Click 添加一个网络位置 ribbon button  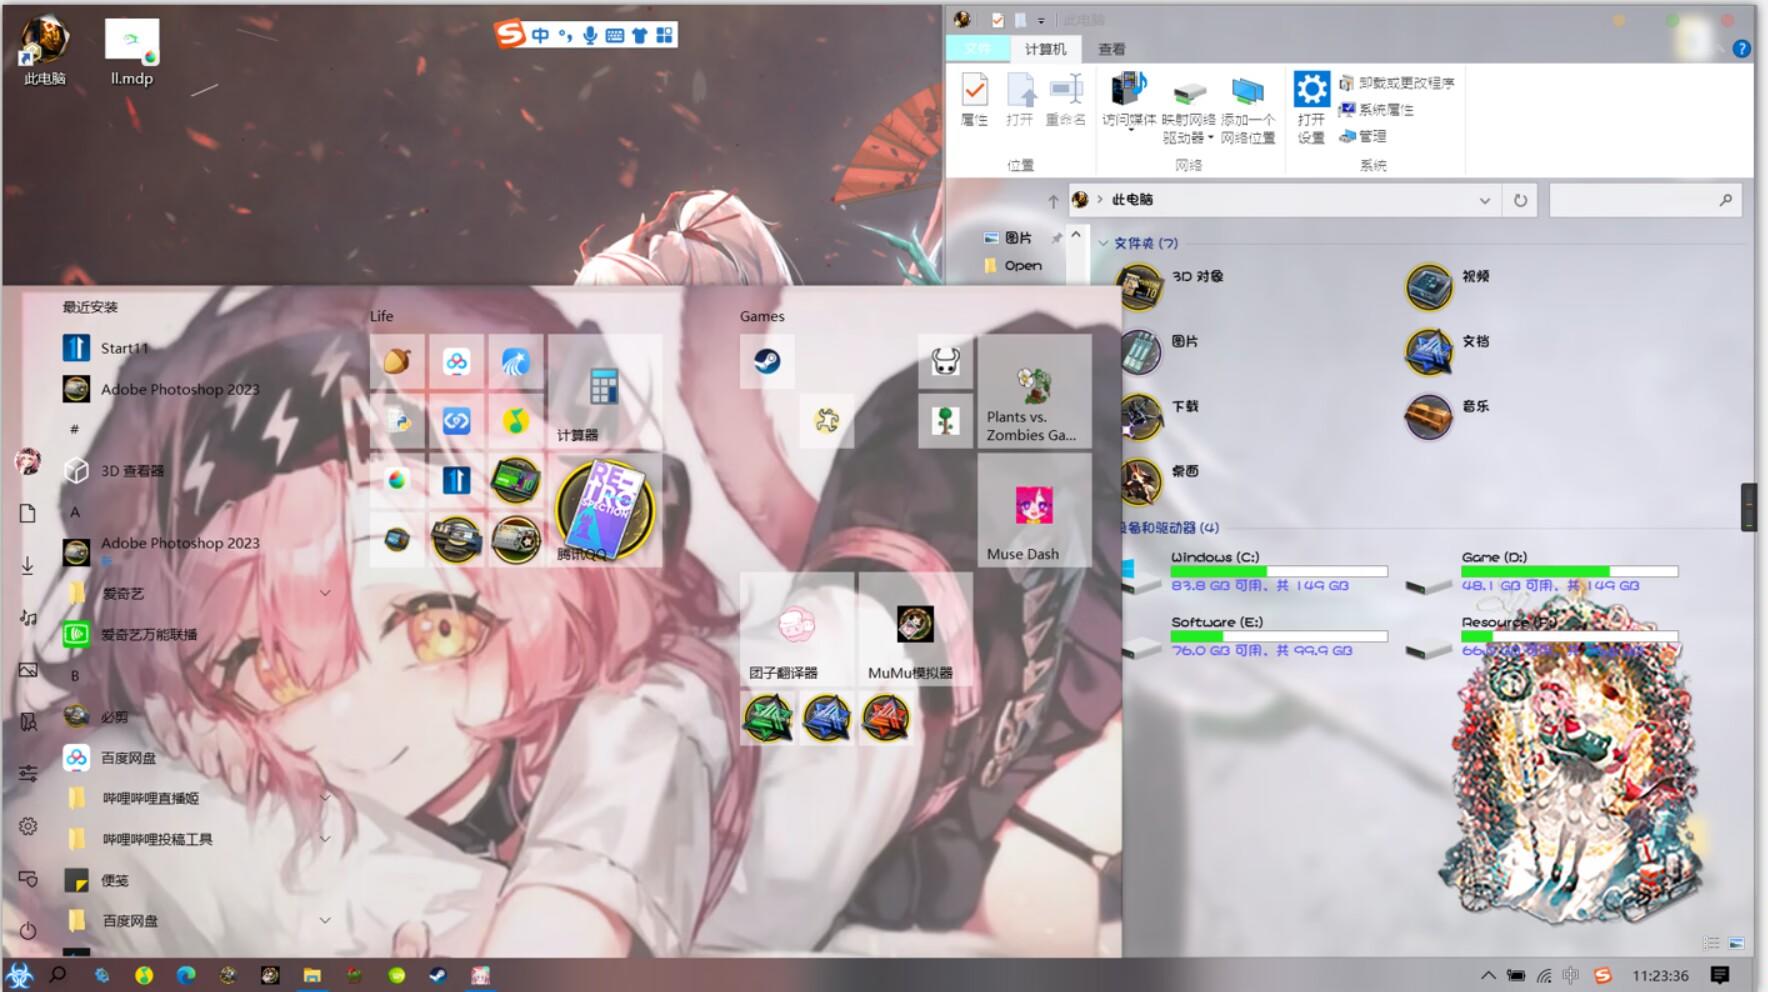[1248, 108]
